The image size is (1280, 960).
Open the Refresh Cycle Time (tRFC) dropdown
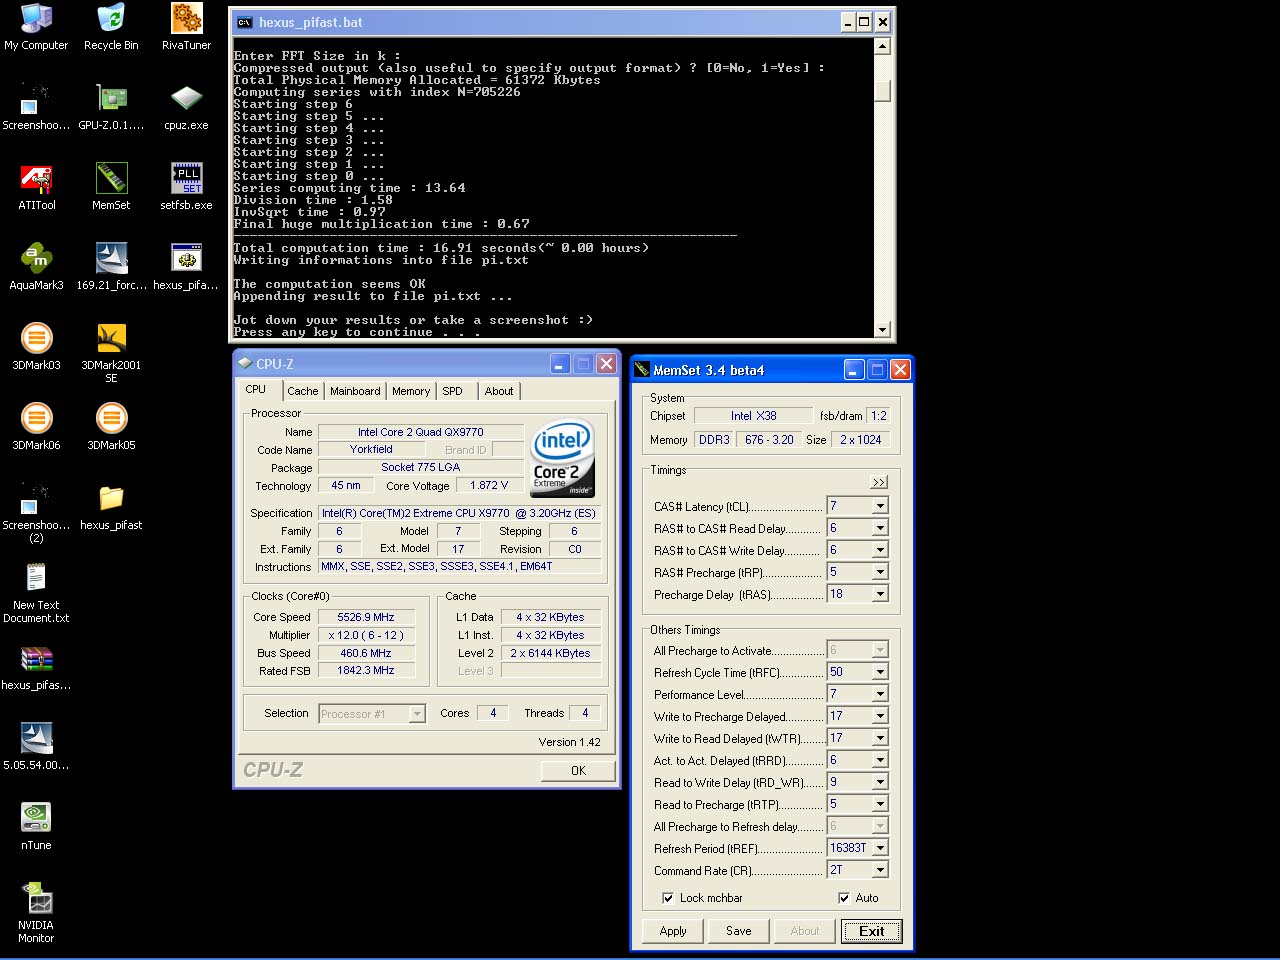click(x=880, y=672)
